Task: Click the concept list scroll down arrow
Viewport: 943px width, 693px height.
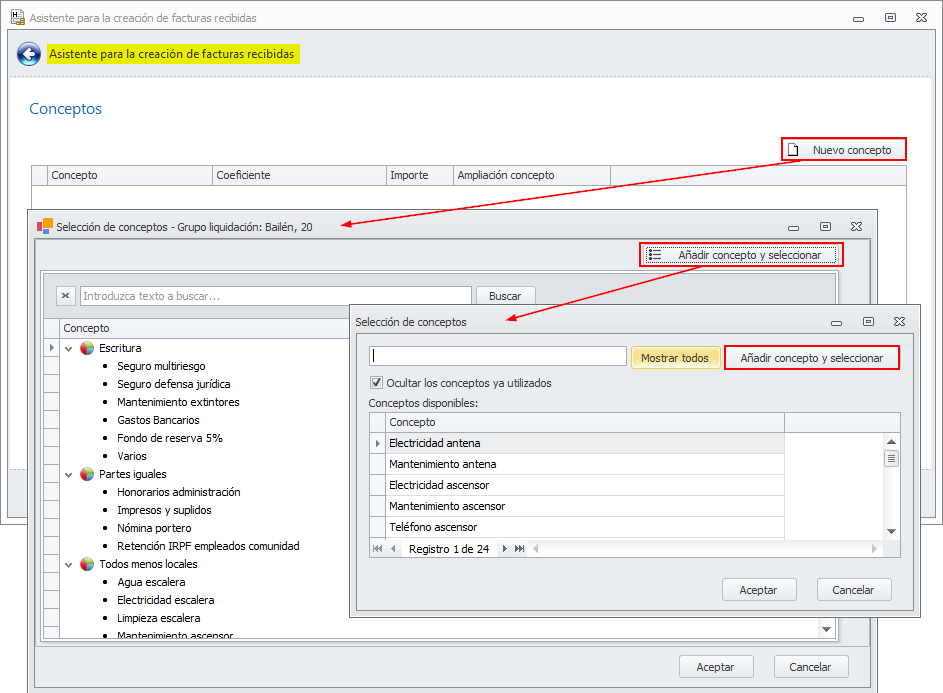Action: pos(891,531)
